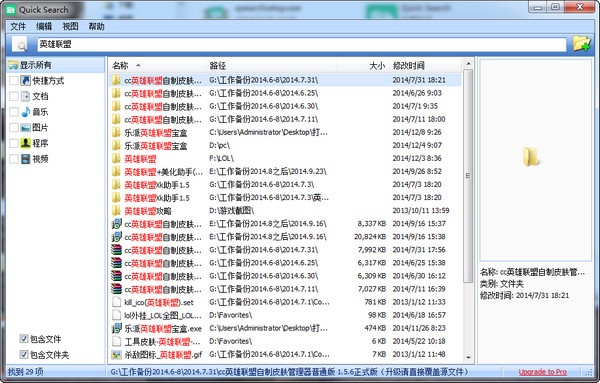The image size is (600, 383).
Task: Sort results by the 修改时间 column header
Action: (x=425, y=65)
